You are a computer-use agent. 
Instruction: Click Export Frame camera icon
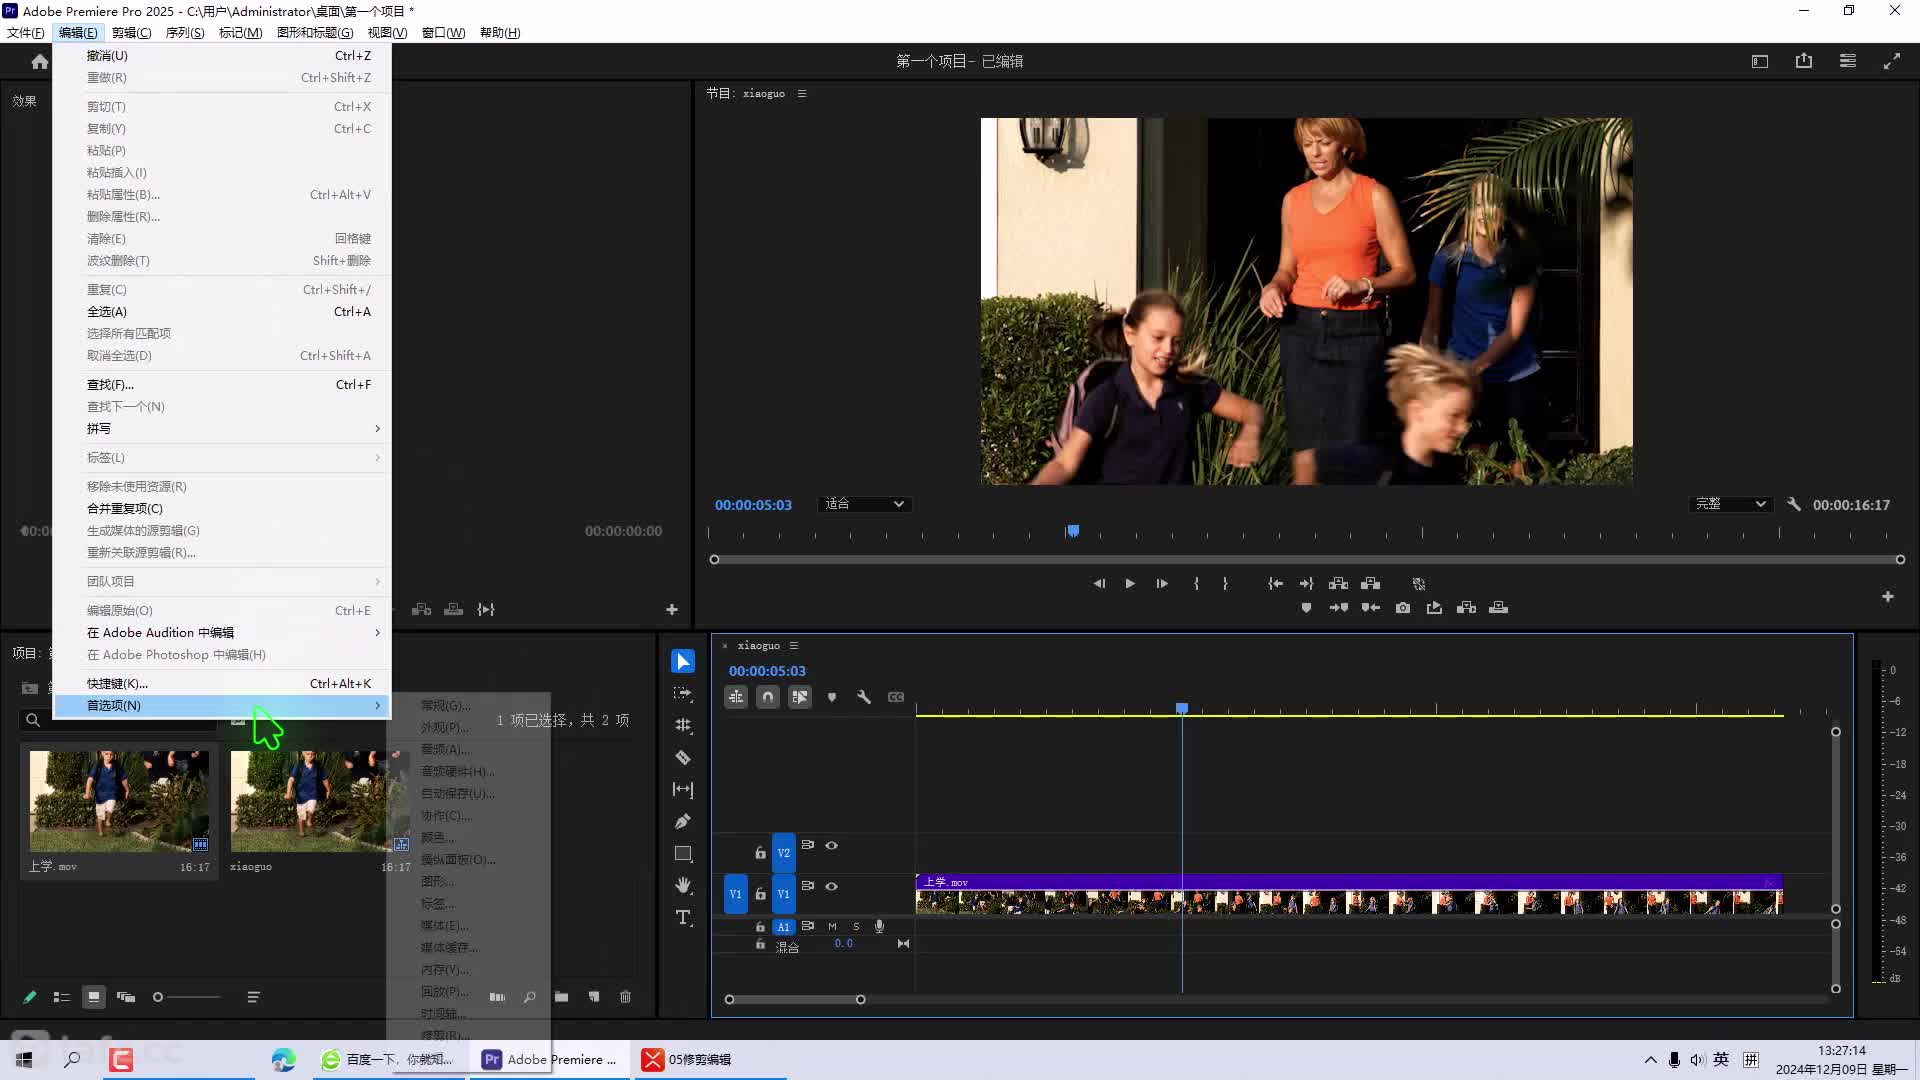[1403, 607]
